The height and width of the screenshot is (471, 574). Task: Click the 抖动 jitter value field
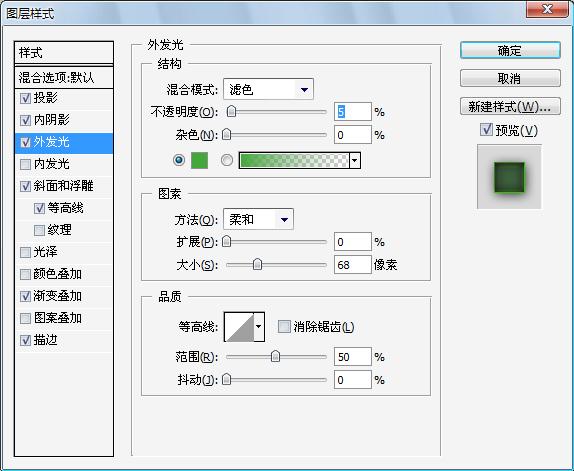tap(353, 380)
